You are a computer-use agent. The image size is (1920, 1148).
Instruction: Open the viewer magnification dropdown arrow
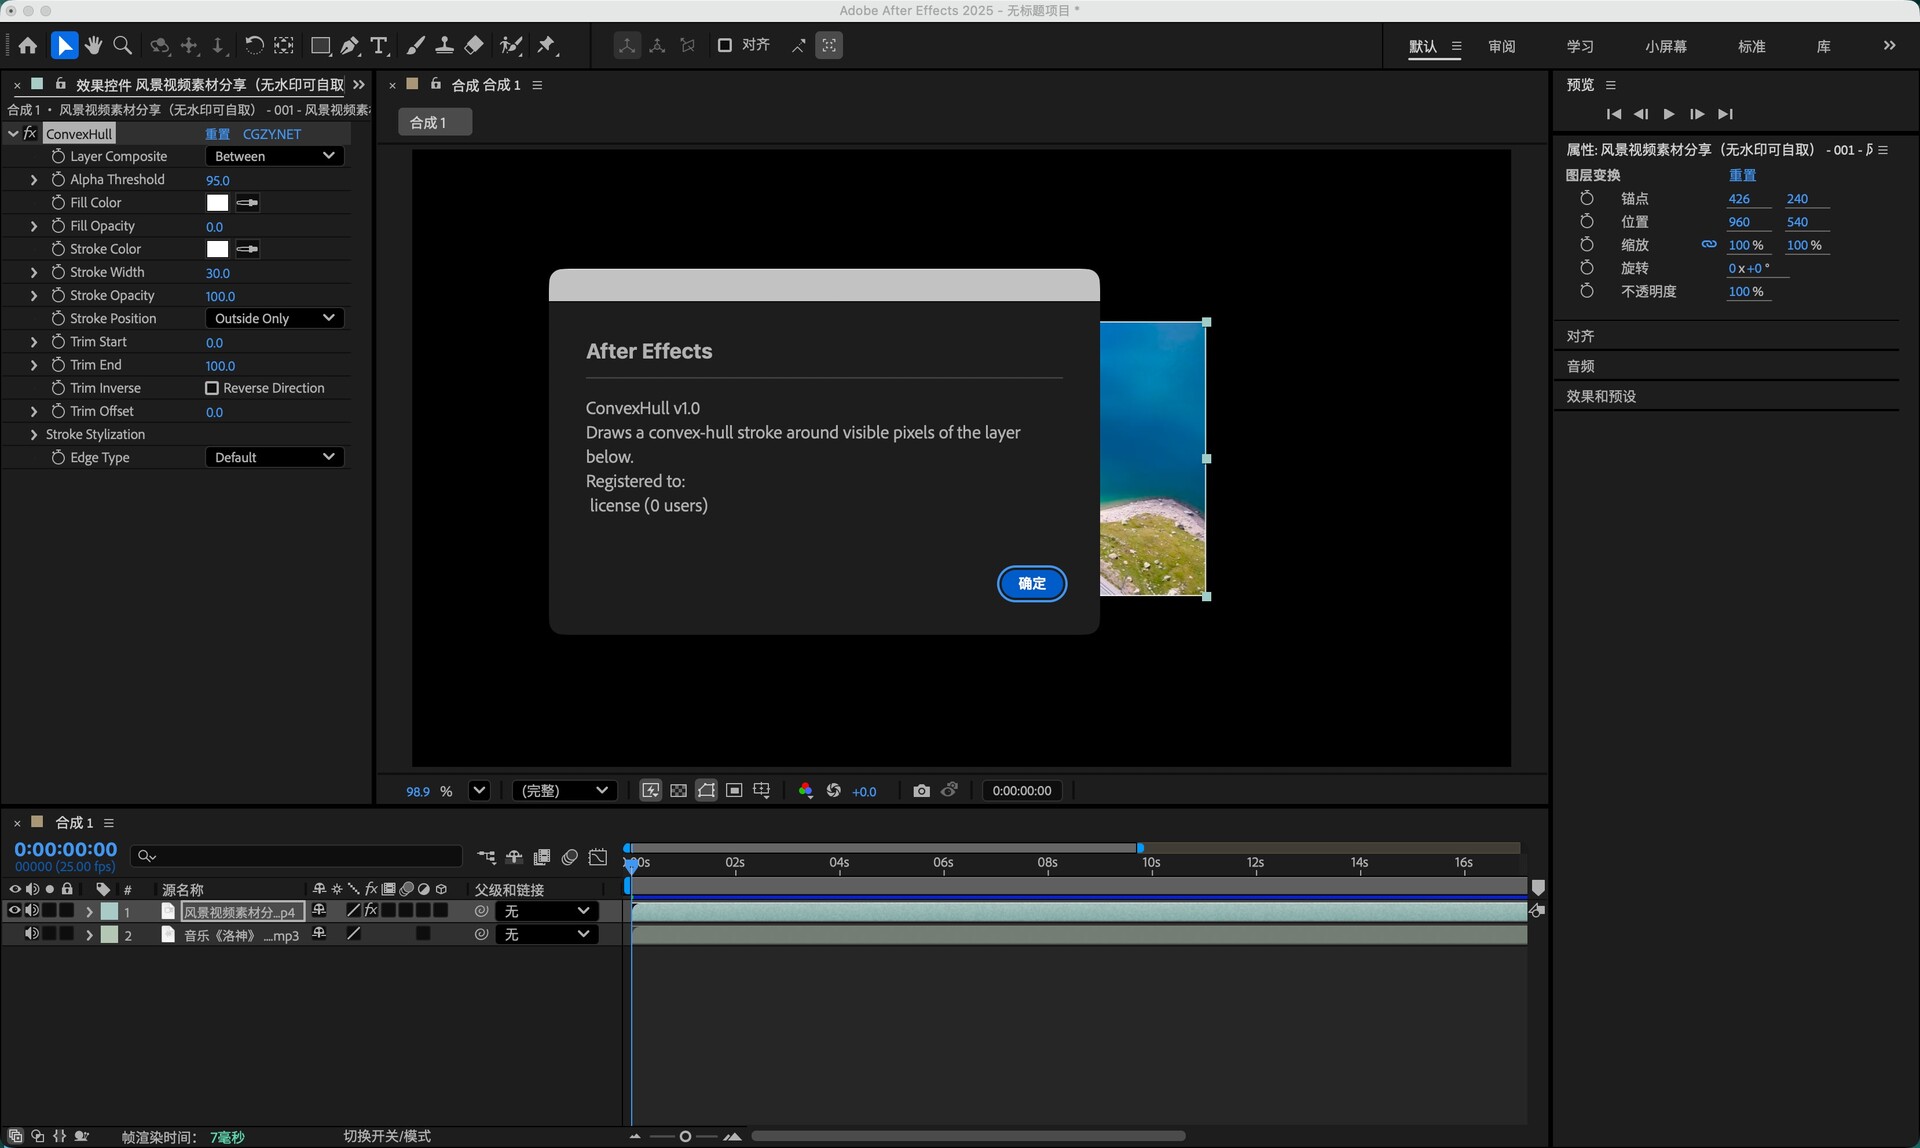[x=479, y=791]
